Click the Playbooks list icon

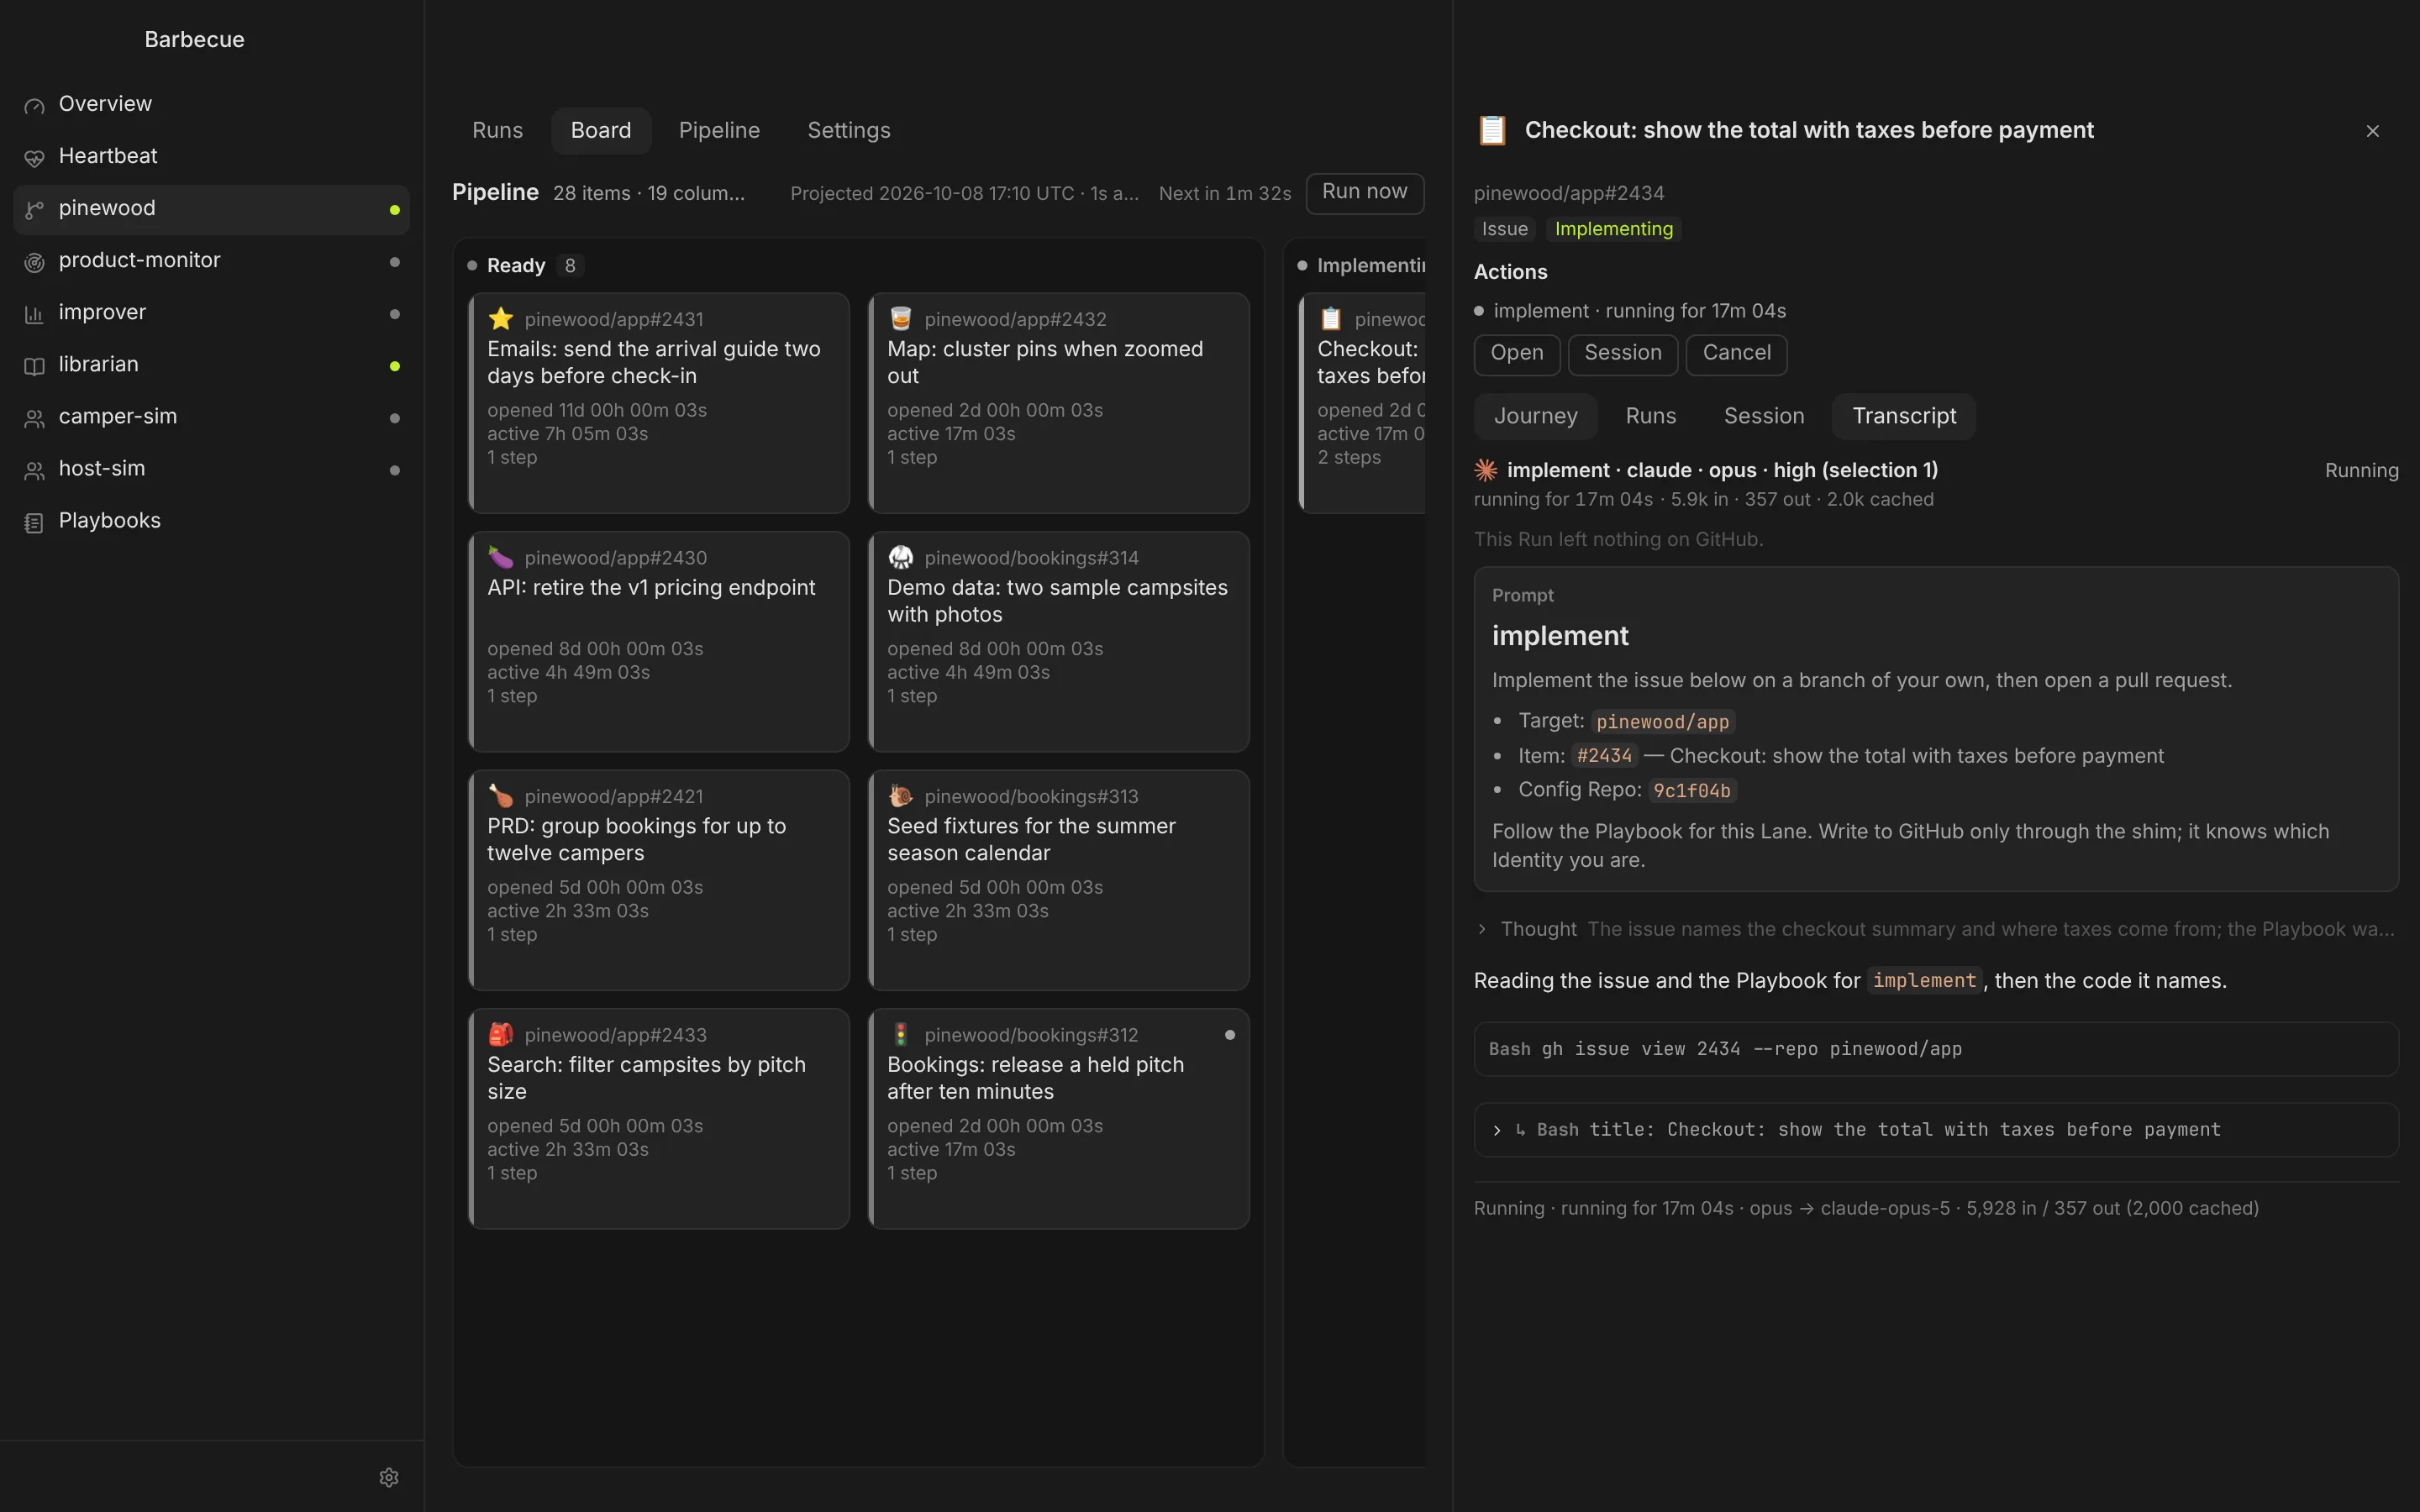[x=34, y=522]
